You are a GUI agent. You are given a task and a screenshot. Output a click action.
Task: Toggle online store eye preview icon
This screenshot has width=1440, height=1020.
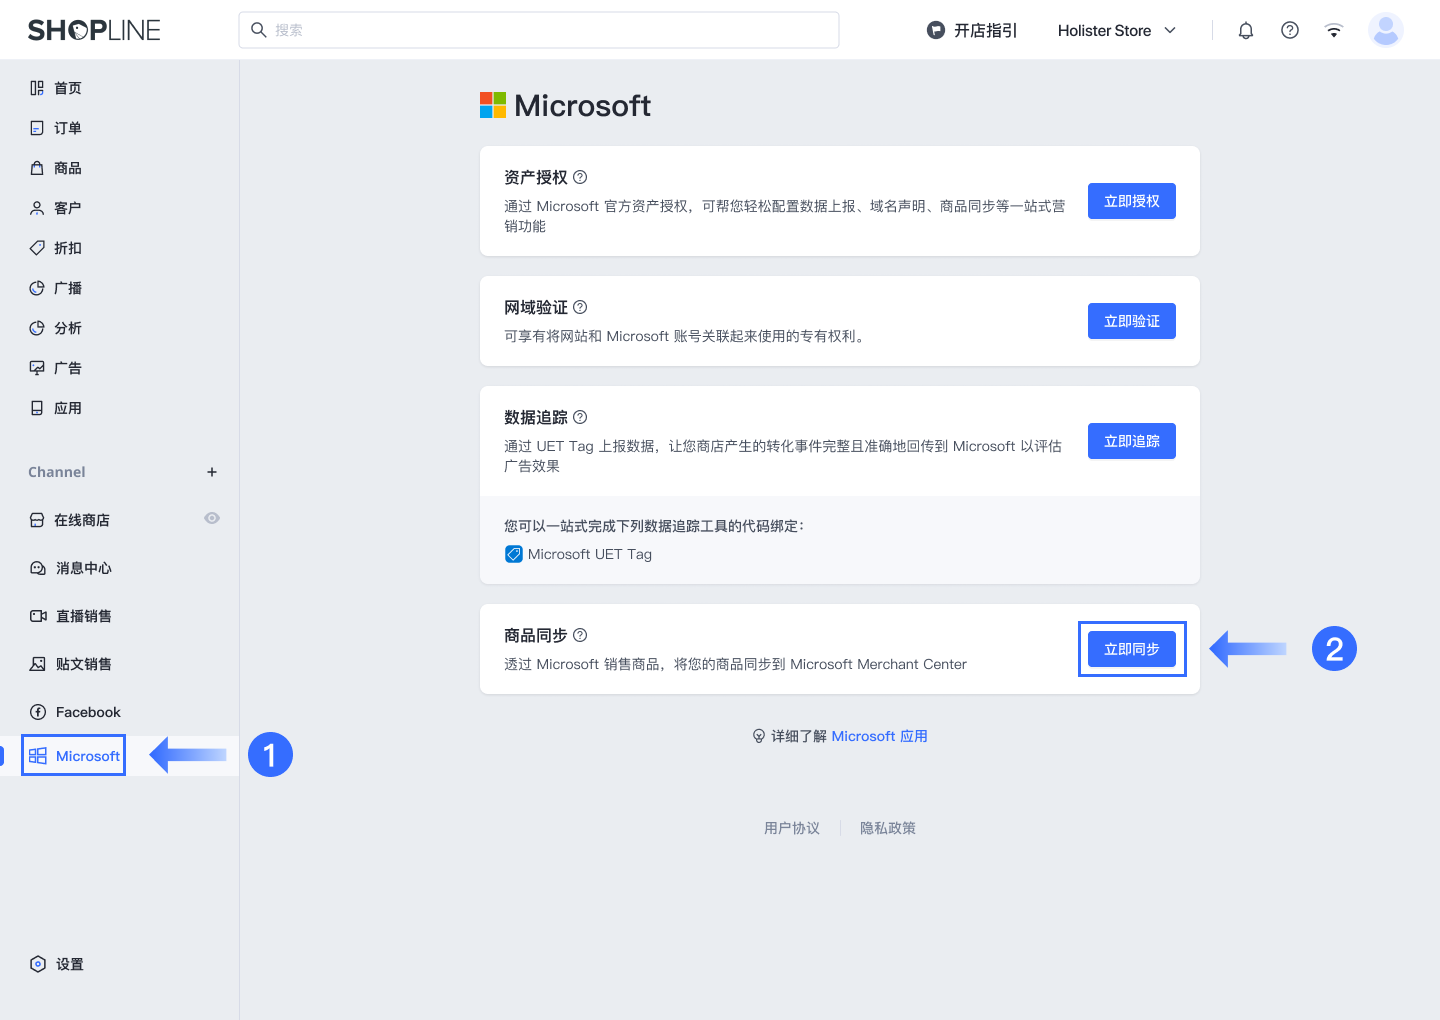point(212,518)
